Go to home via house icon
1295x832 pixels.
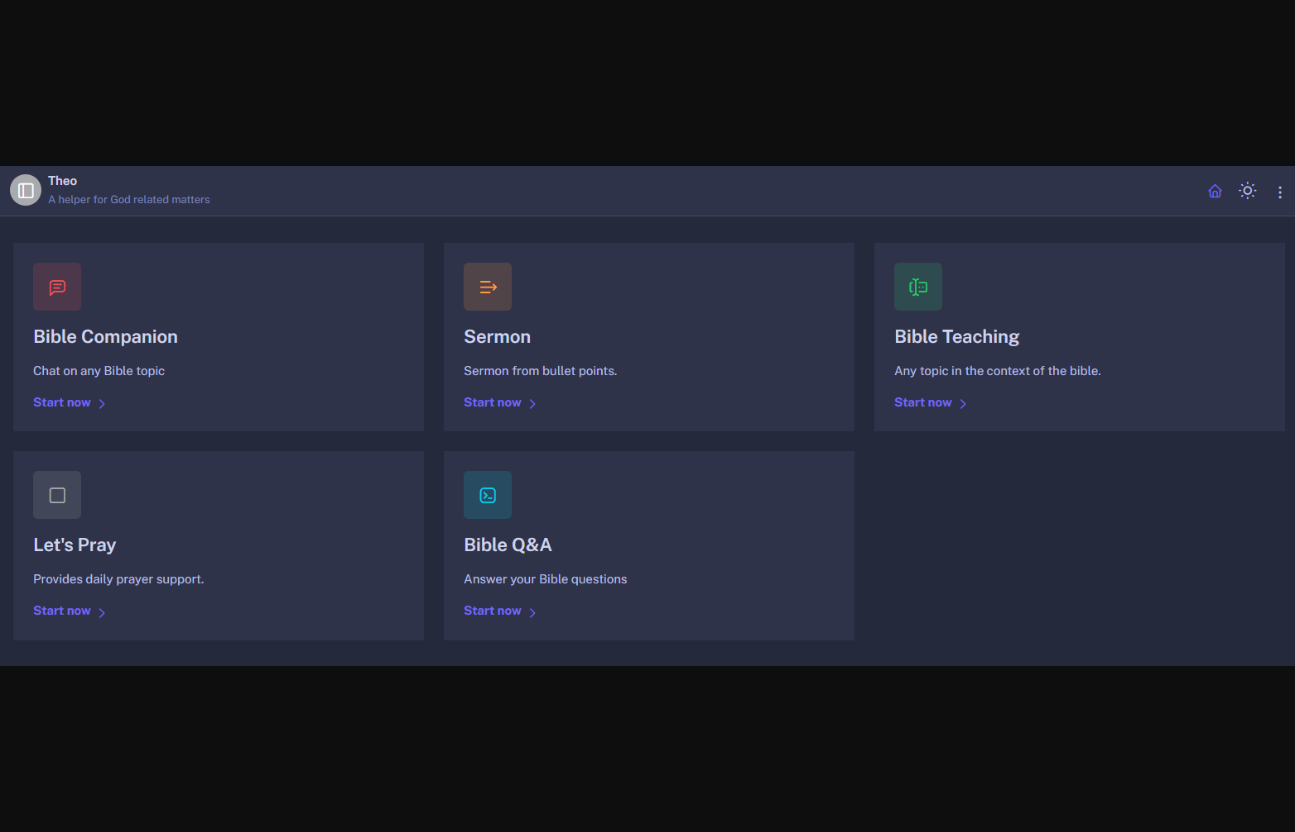[1215, 191]
